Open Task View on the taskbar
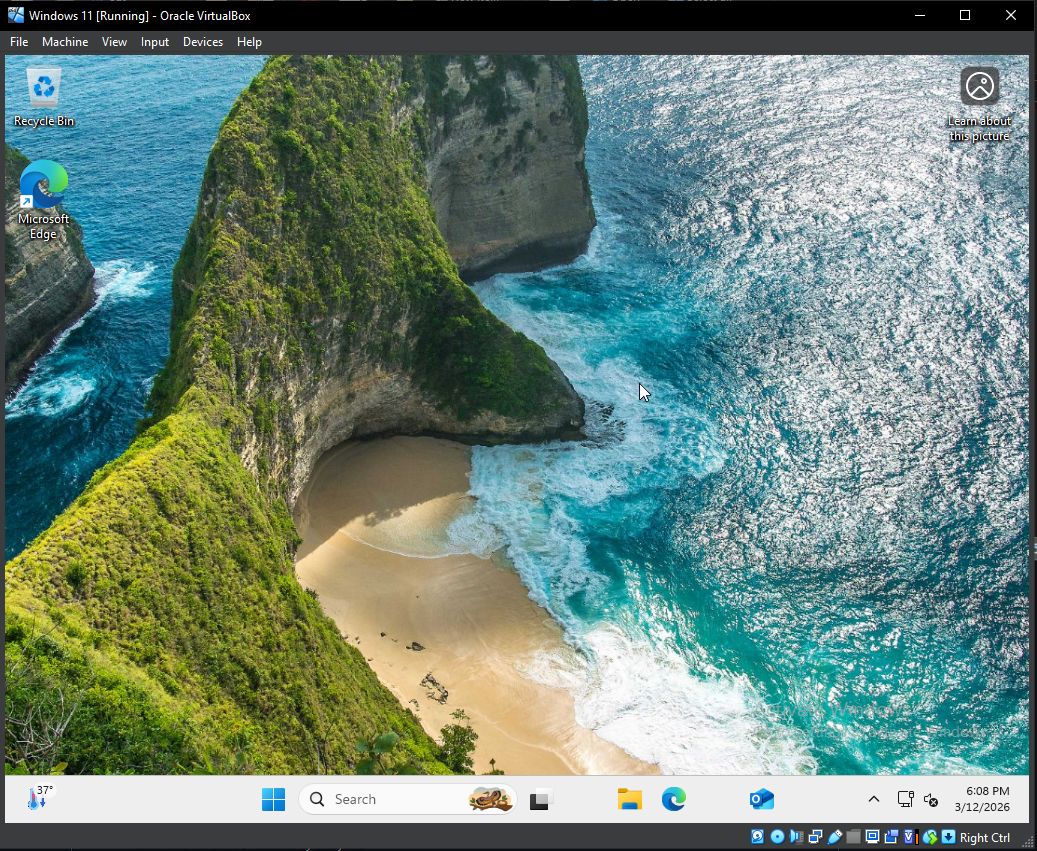 click(539, 799)
